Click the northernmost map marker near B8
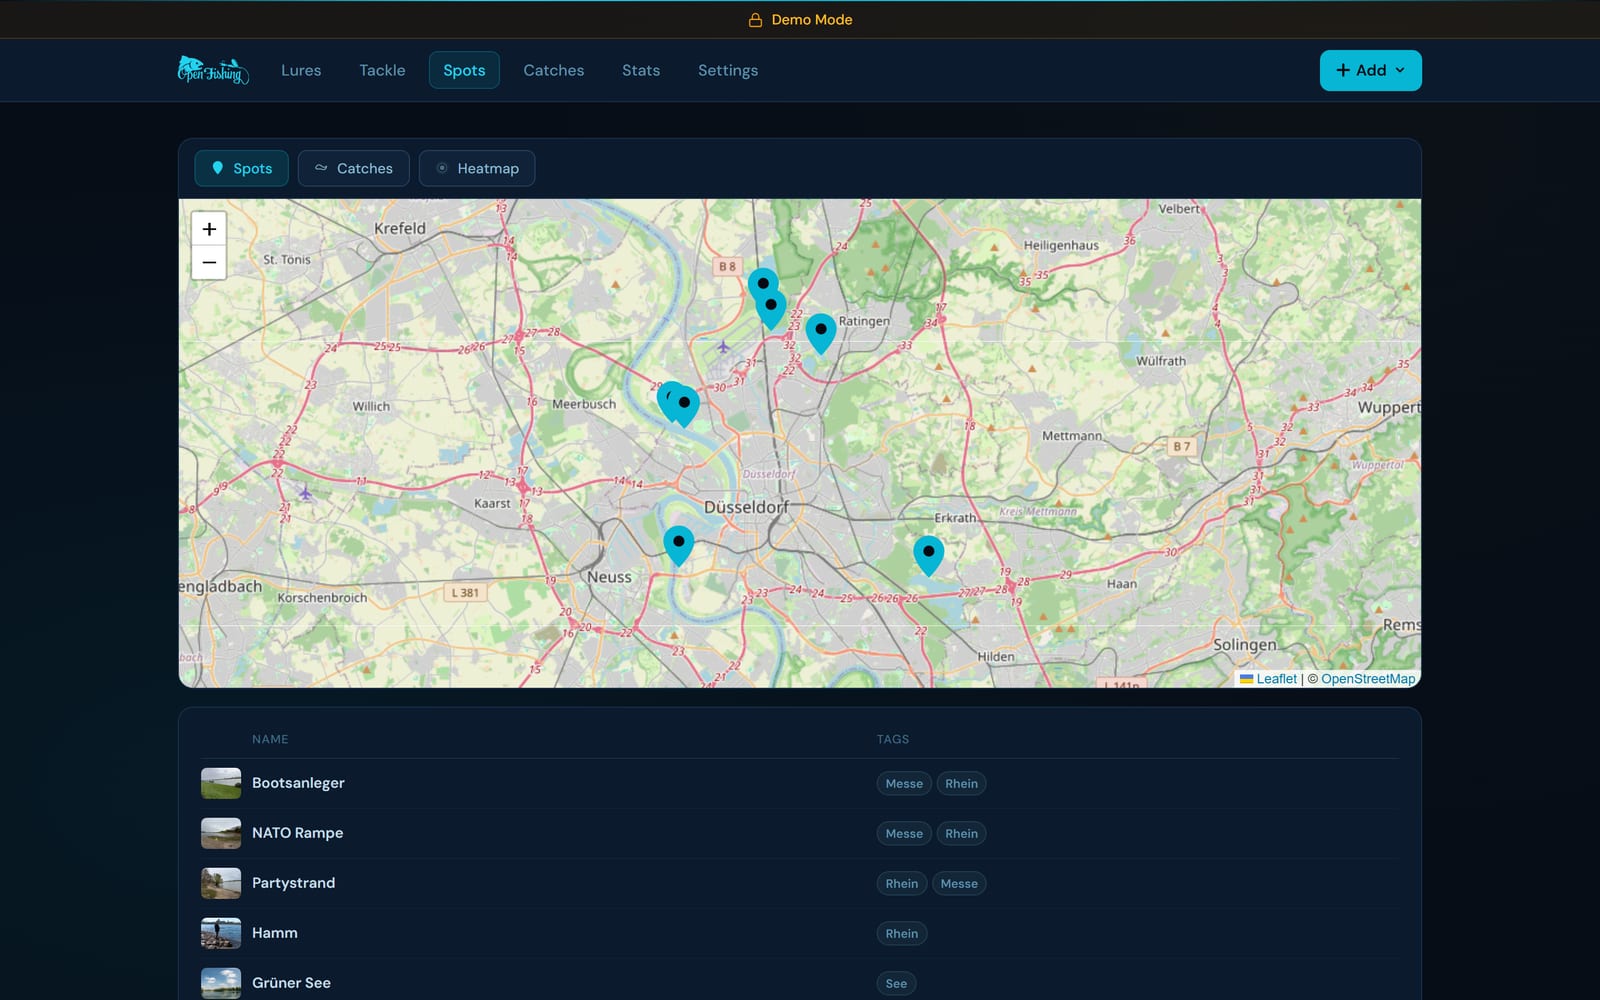1600x1000 pixels. (x=763, y=286)
